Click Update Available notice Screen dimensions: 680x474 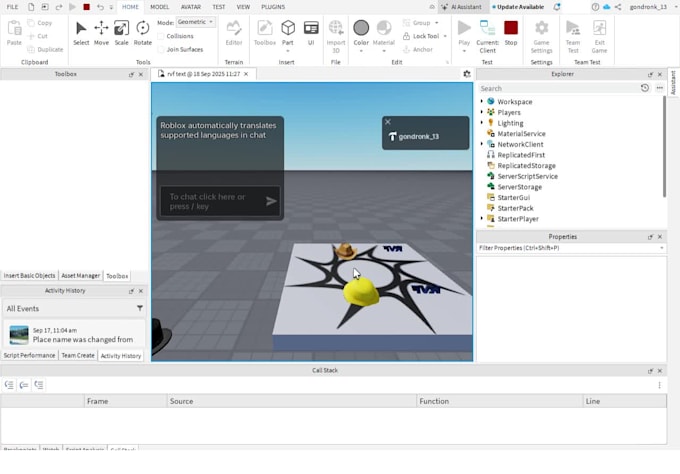tap(518, 7)
